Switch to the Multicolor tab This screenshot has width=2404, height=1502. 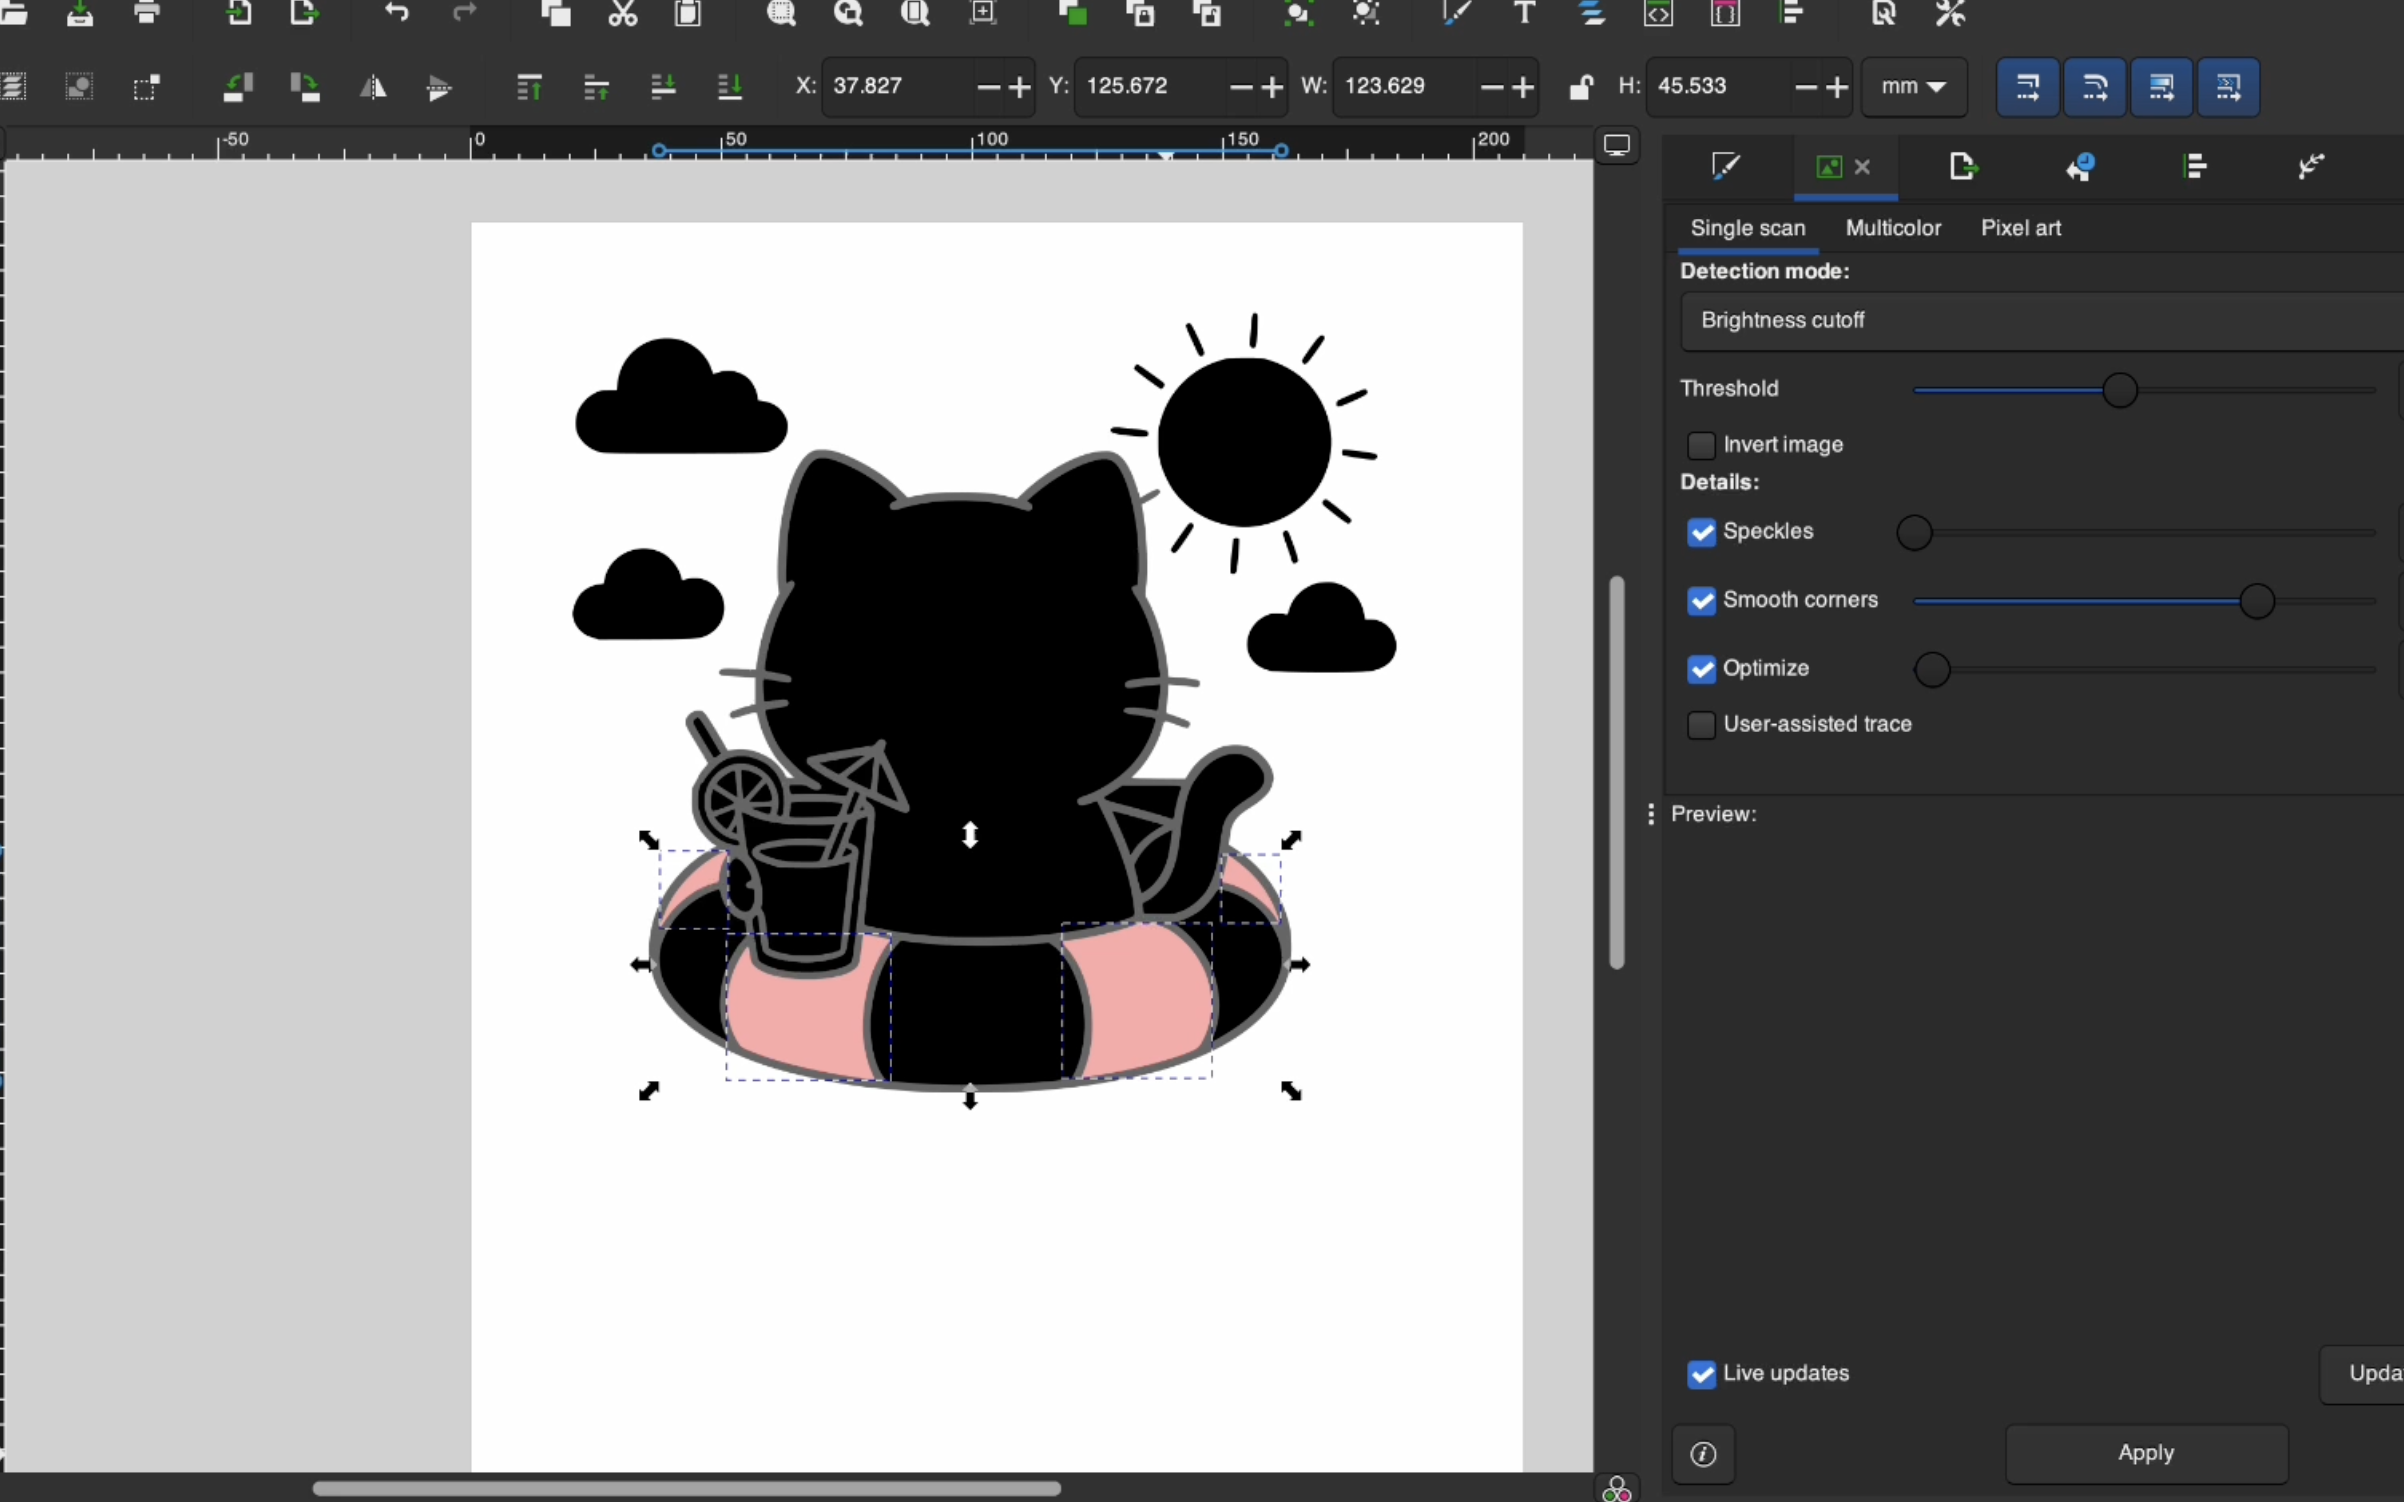coord(1892,228)
